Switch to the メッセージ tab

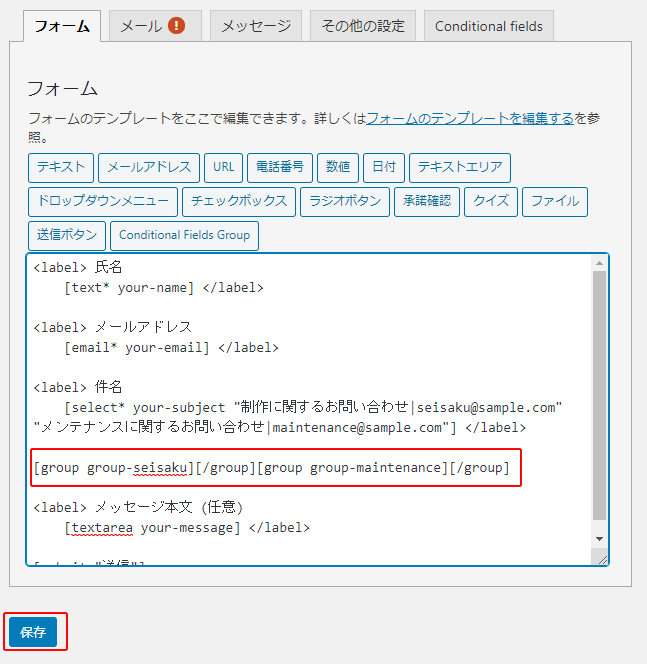point(256,26)
